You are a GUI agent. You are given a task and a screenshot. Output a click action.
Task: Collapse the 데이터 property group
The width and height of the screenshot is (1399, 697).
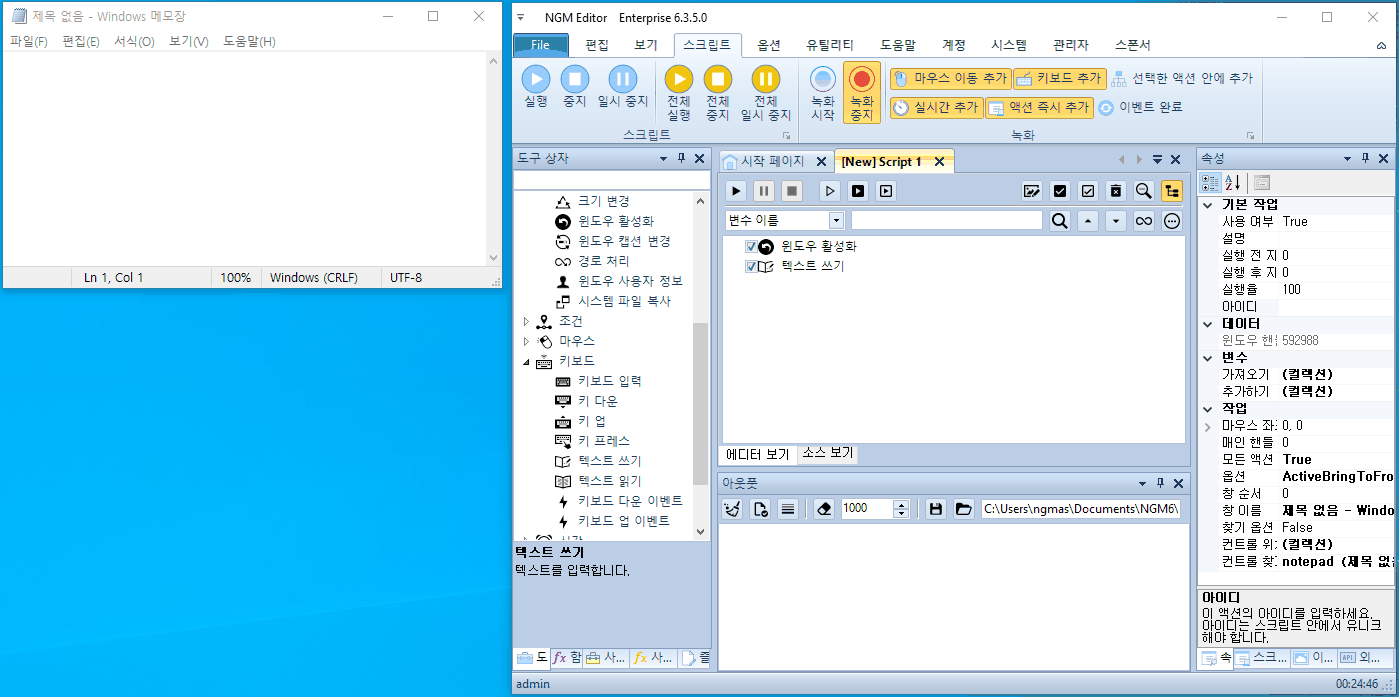1209,324
